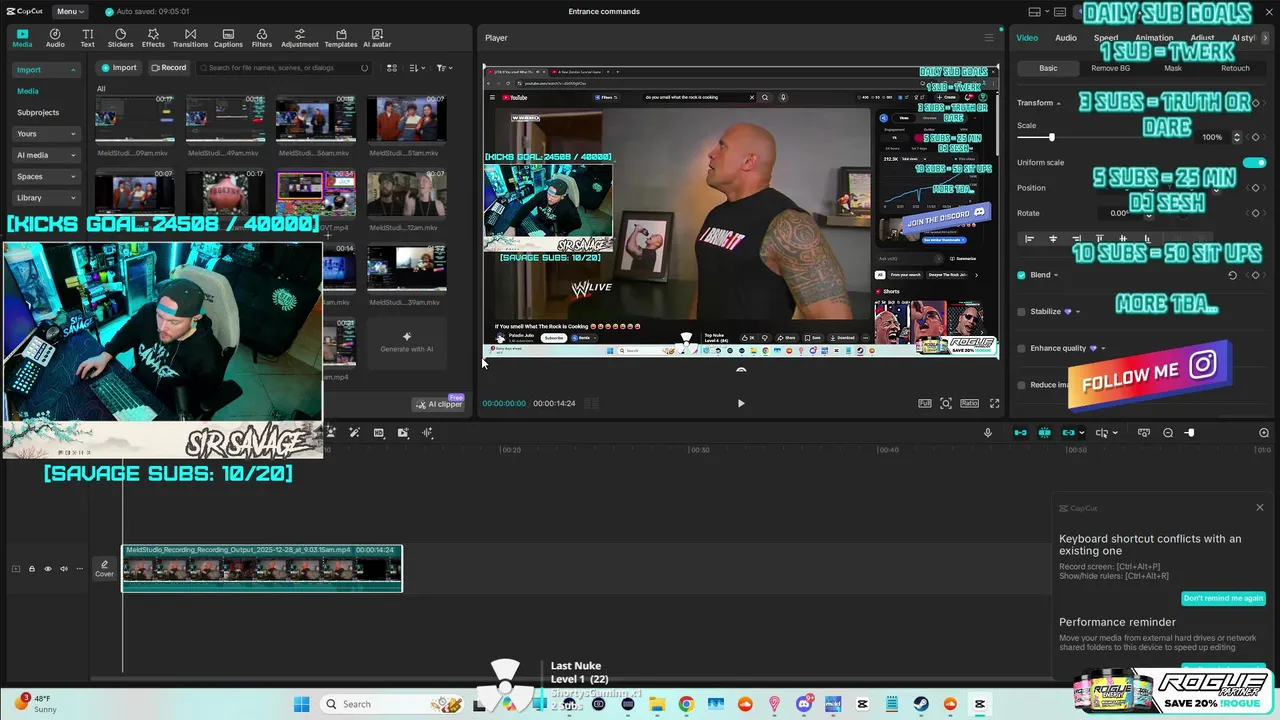This screenshot has height=720, width=1280.
Task: Mute the main video track audio
Action: coord(63,569)
